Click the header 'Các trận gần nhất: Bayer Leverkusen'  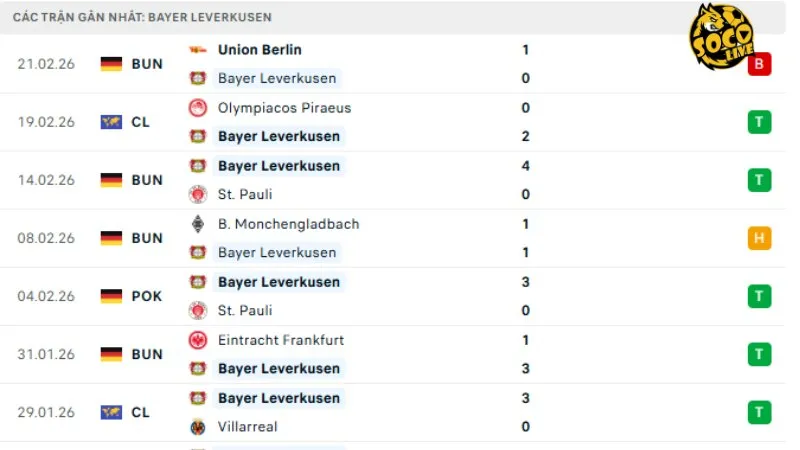[x=142, y=17]
